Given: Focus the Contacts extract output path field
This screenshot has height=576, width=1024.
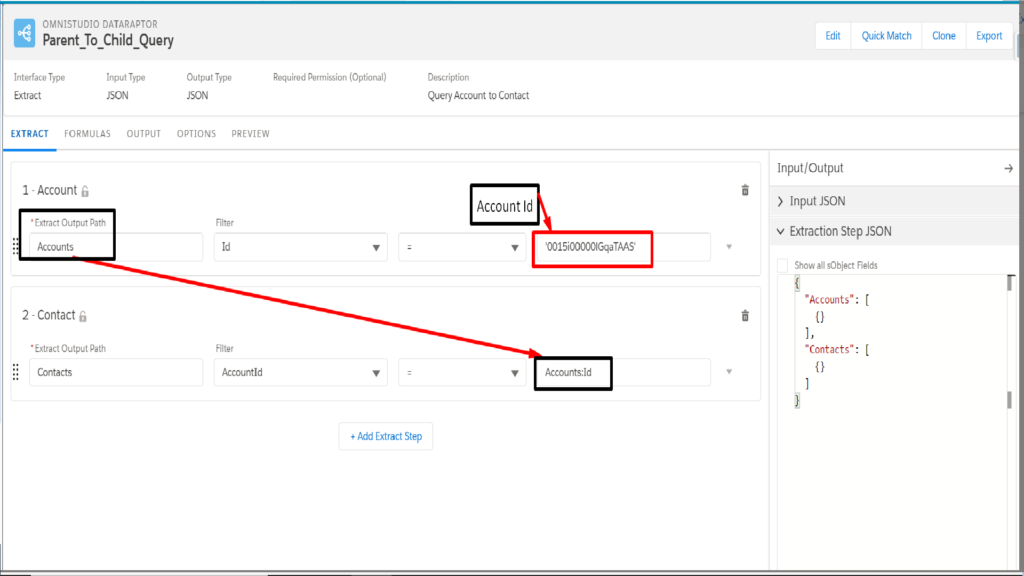Looking at the screenshot, I should (x=116, y=372).
